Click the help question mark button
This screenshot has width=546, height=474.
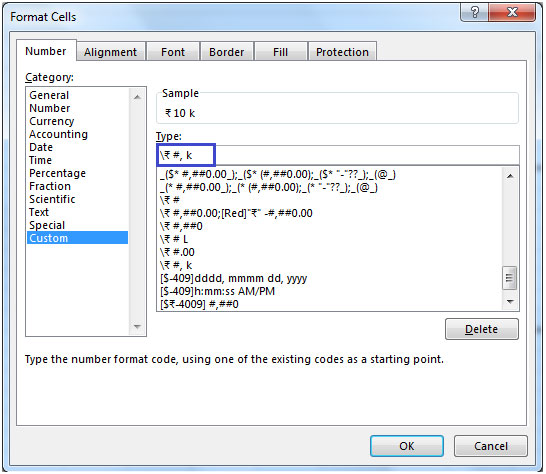coord(474,13)
